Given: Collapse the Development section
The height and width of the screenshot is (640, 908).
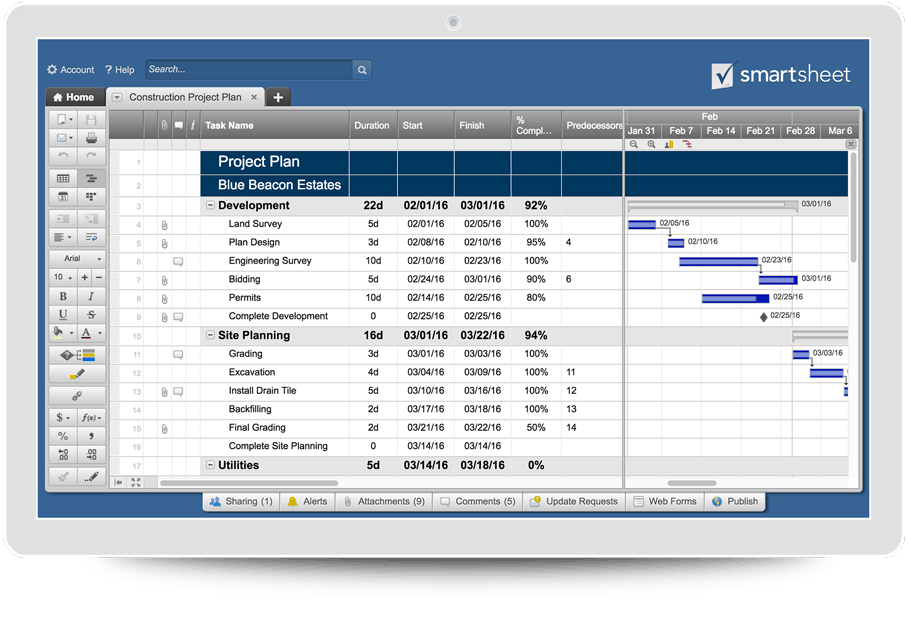Looking at the screenshot, I should tap(210, 205).
